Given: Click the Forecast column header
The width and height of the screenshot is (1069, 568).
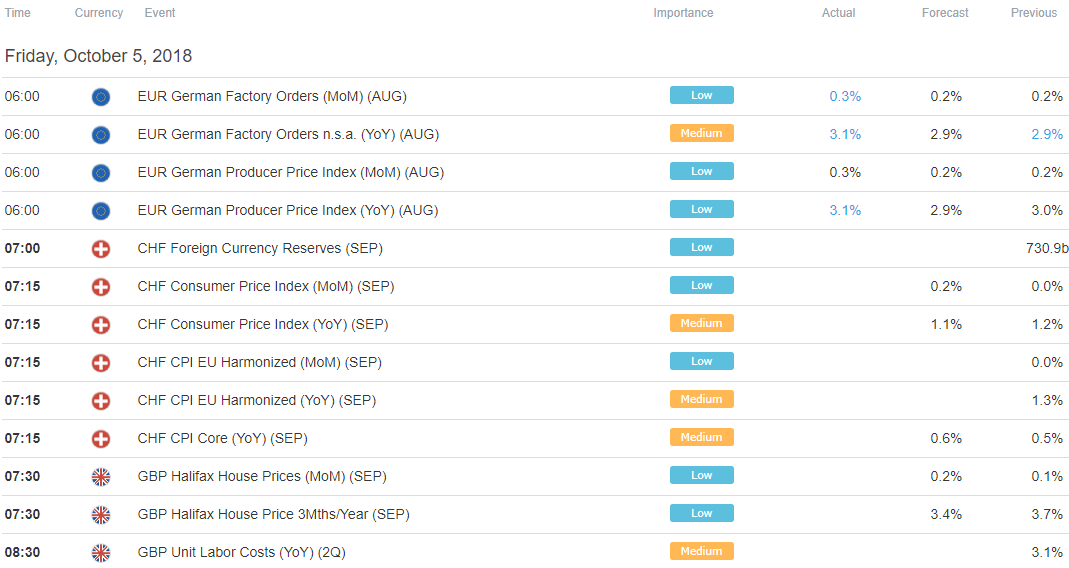Looking at the screenshot, I should tap(945, 13).
